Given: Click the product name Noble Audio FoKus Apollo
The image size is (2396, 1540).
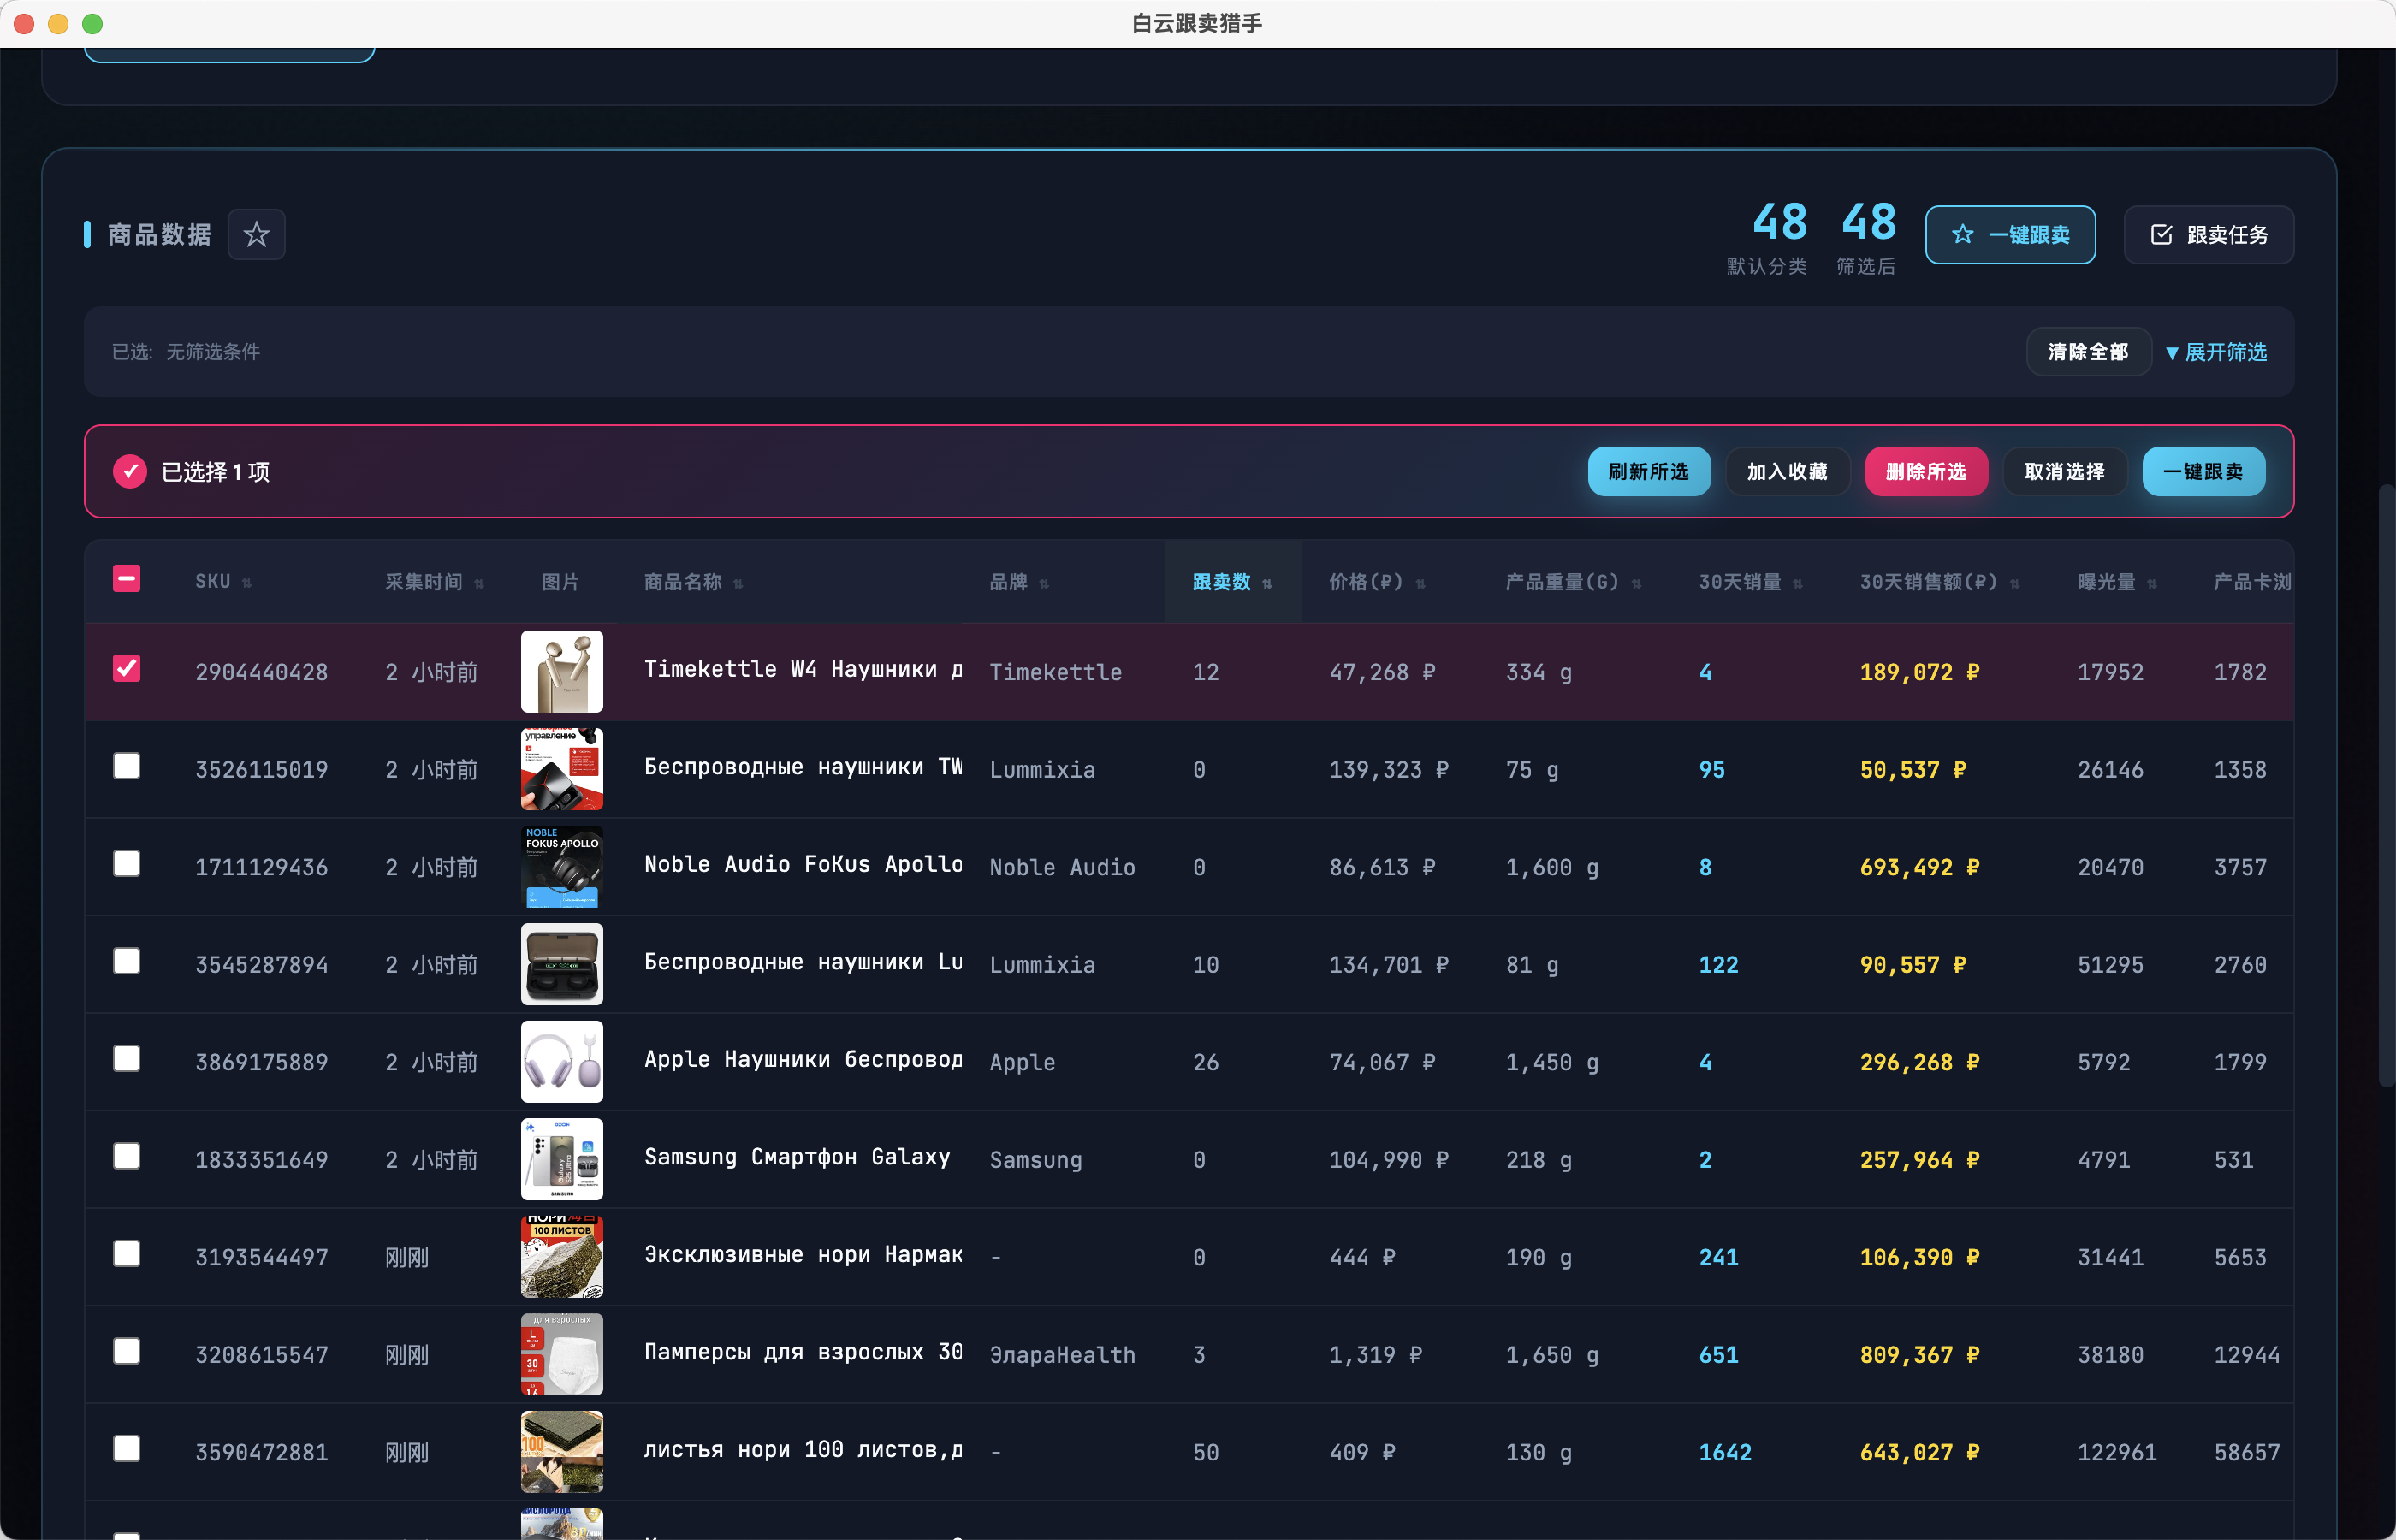Looking at the screenshot, I should click(x=803, y=865).
